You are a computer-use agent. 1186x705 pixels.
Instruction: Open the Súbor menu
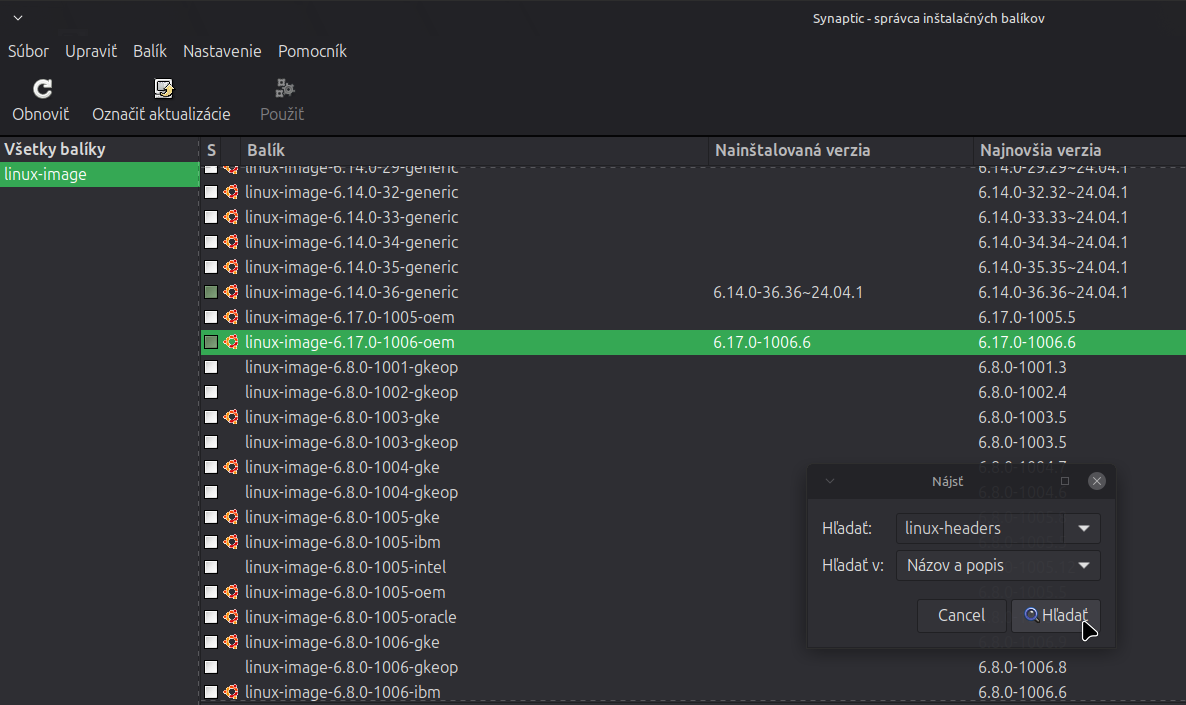point(28,51)
